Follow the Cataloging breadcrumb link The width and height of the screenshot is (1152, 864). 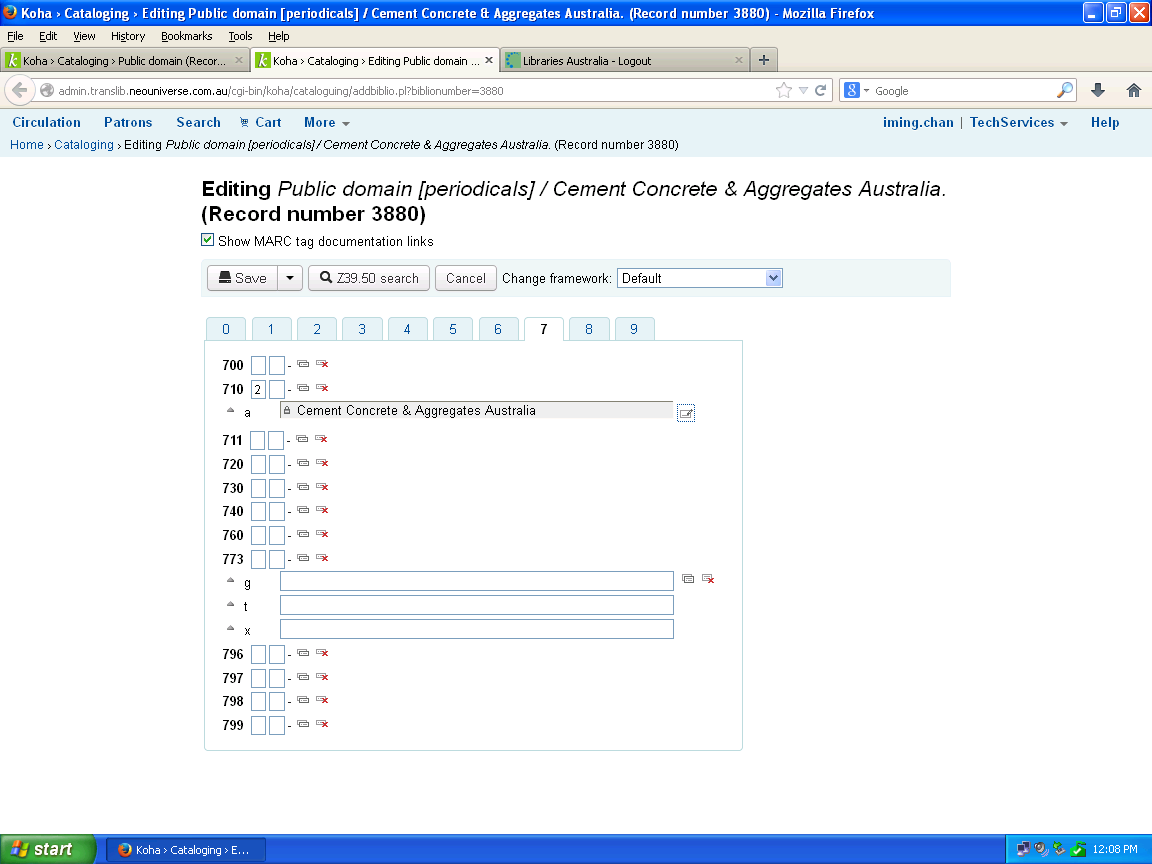[84, 145]
